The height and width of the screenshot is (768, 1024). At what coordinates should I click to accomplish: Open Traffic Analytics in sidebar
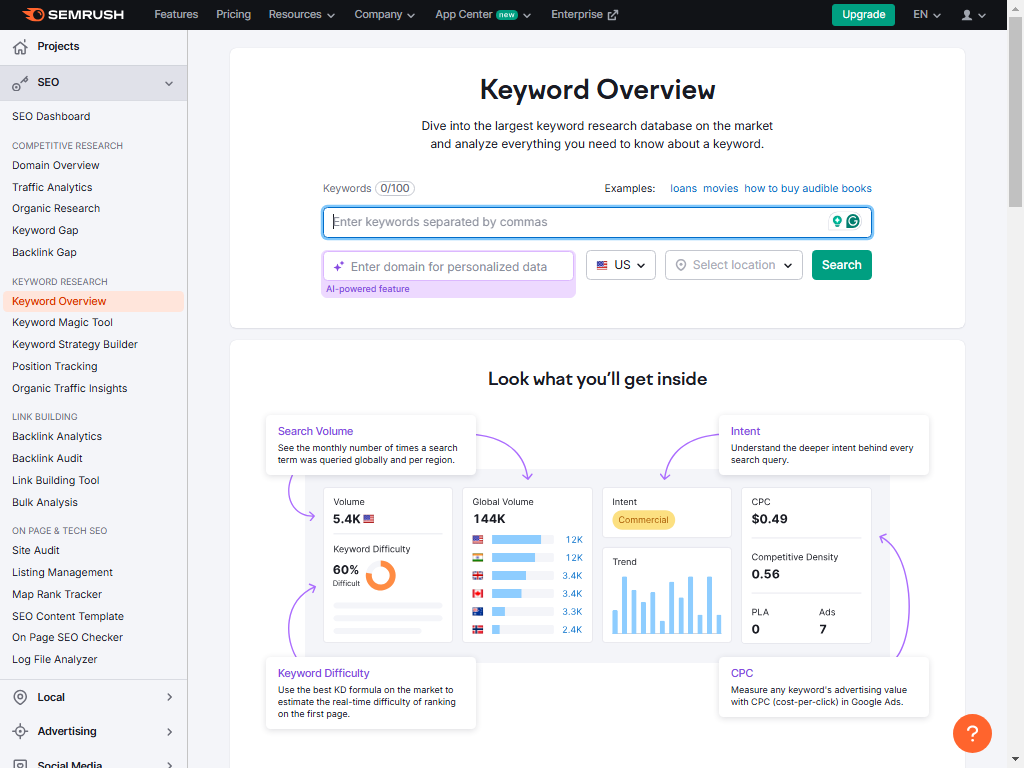pyautogui.click(x=52, y=187)
